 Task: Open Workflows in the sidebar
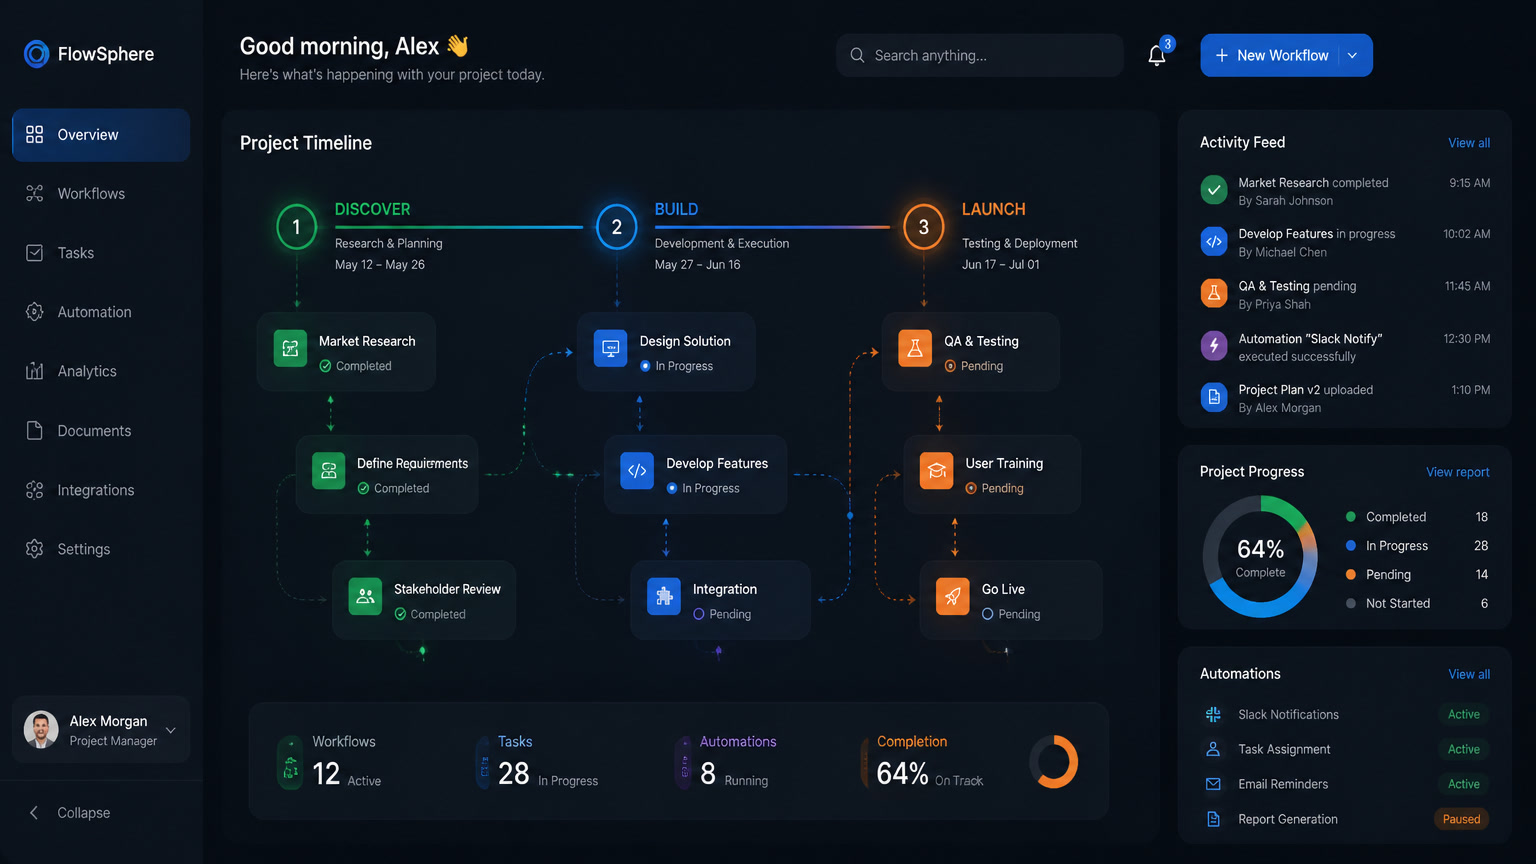(x=101, y=194)
